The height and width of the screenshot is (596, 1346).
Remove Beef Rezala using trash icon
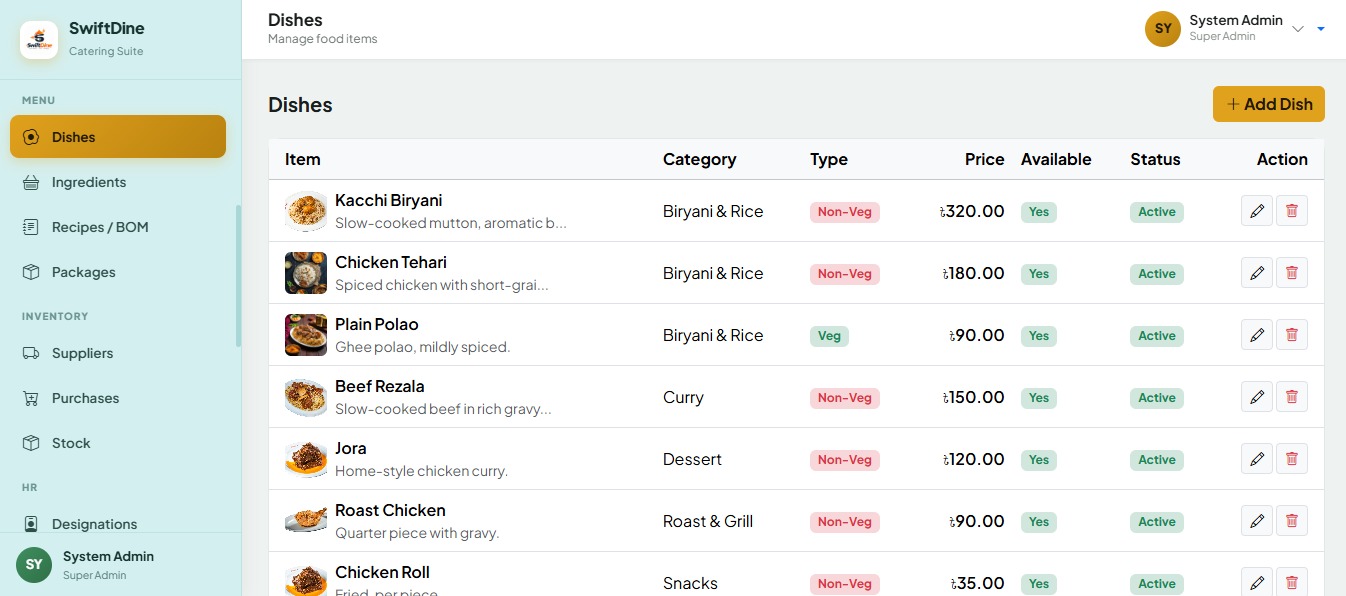[1292, 397]
